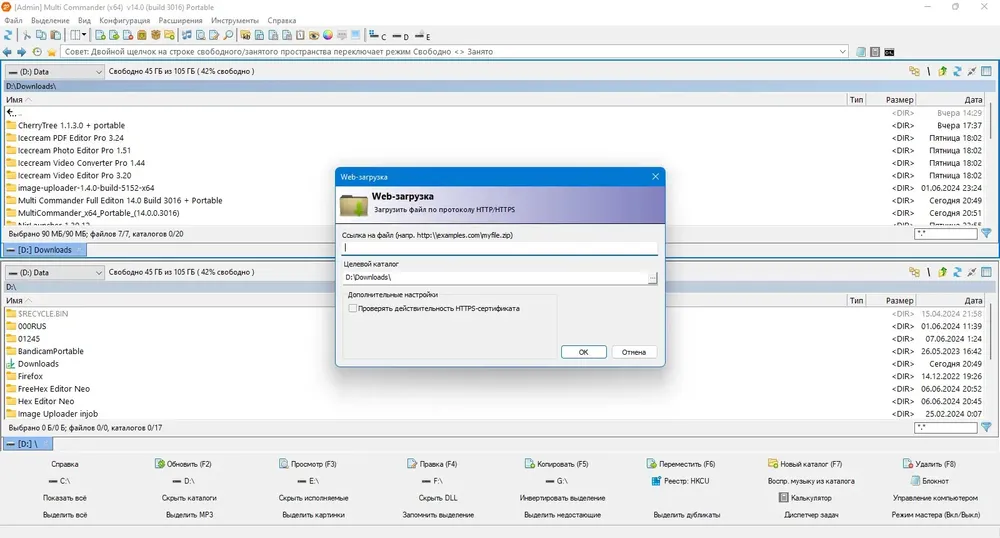Go forward with the right arrow icon
This screenshot has width=1000, height=538.
(22, 52)
